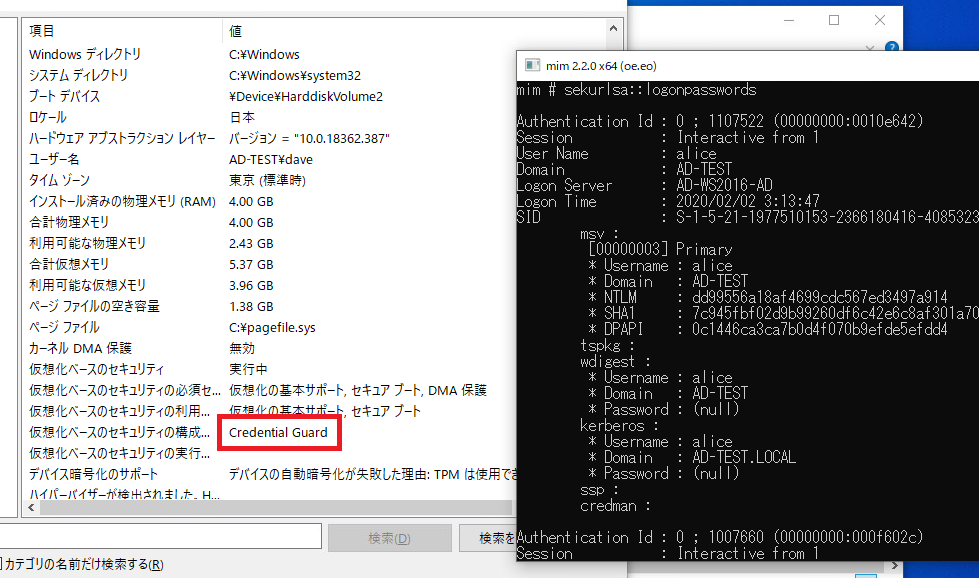Image resolution: width=979 pixels, height=578 pixels.
Task: Select the タイム ゾーン row
Action: coord(272,180)
